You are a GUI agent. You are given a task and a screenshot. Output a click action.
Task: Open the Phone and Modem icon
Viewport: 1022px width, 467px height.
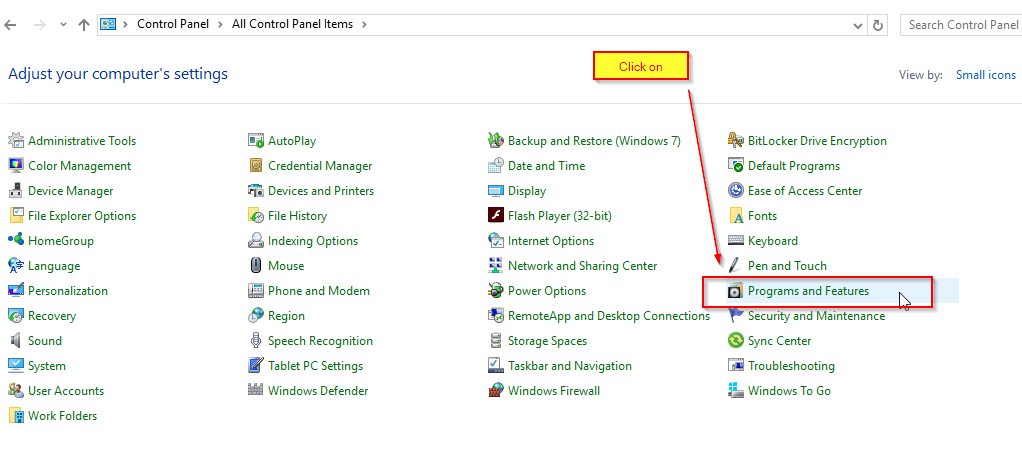point(256,291)
